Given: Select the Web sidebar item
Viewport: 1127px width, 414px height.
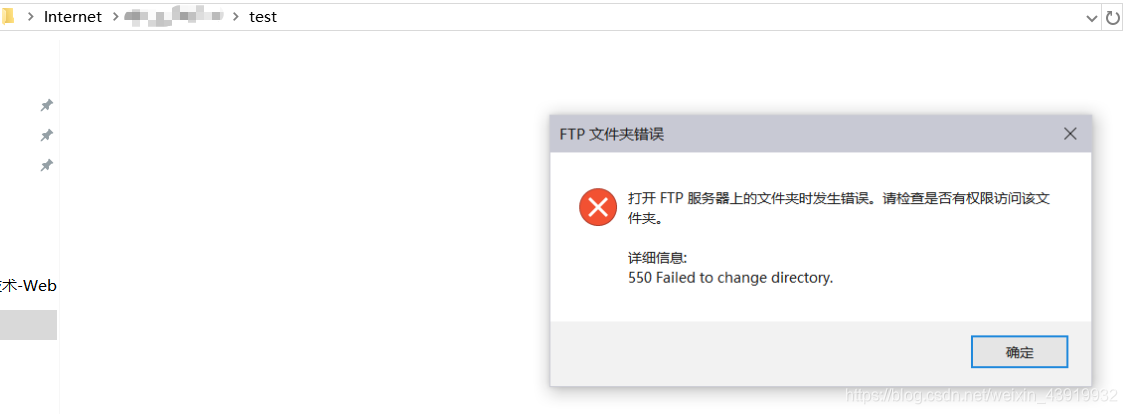Looking at the screenshot, I should [x=28, y=286].
